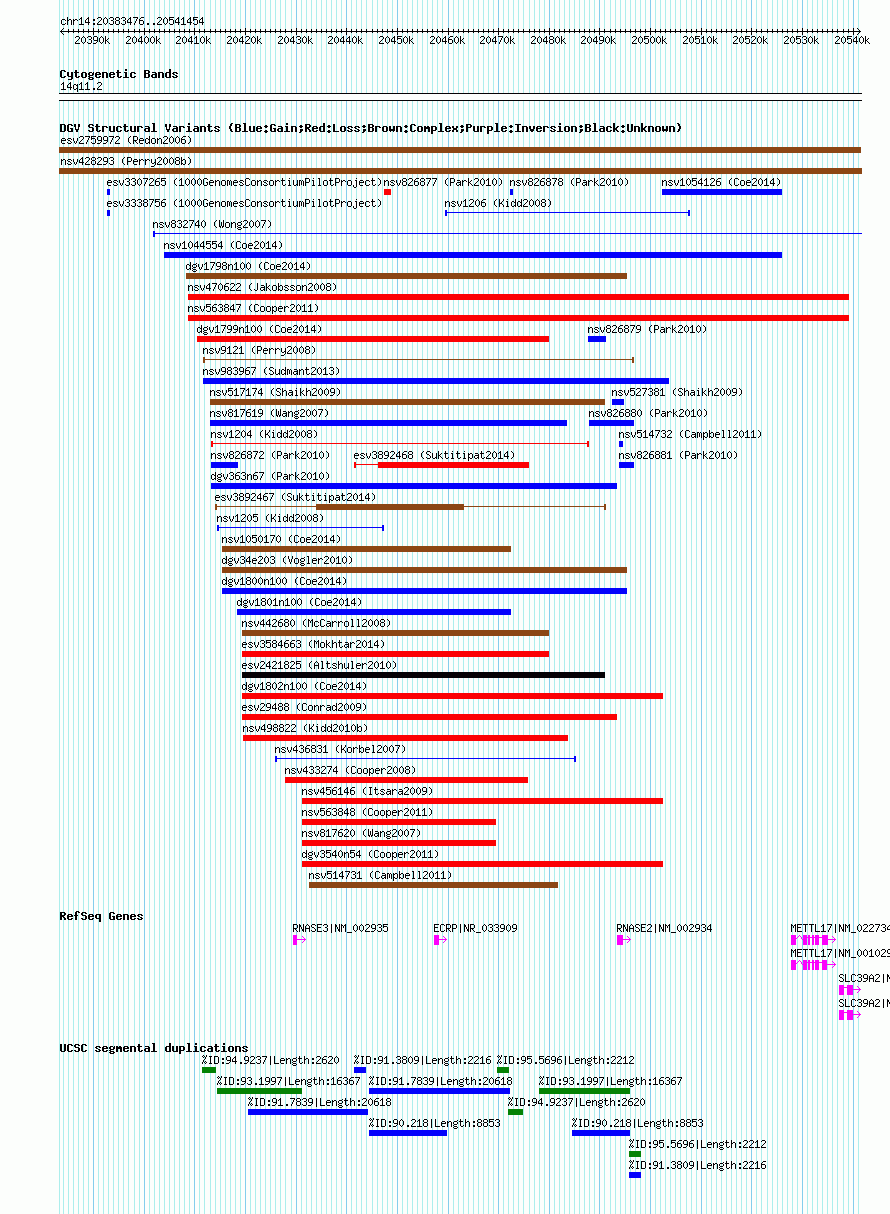The width and height of the screenshot is (890, 1214).
Task: Select nsv517174 (Shaikh2009) label
Action: (275, 392)
